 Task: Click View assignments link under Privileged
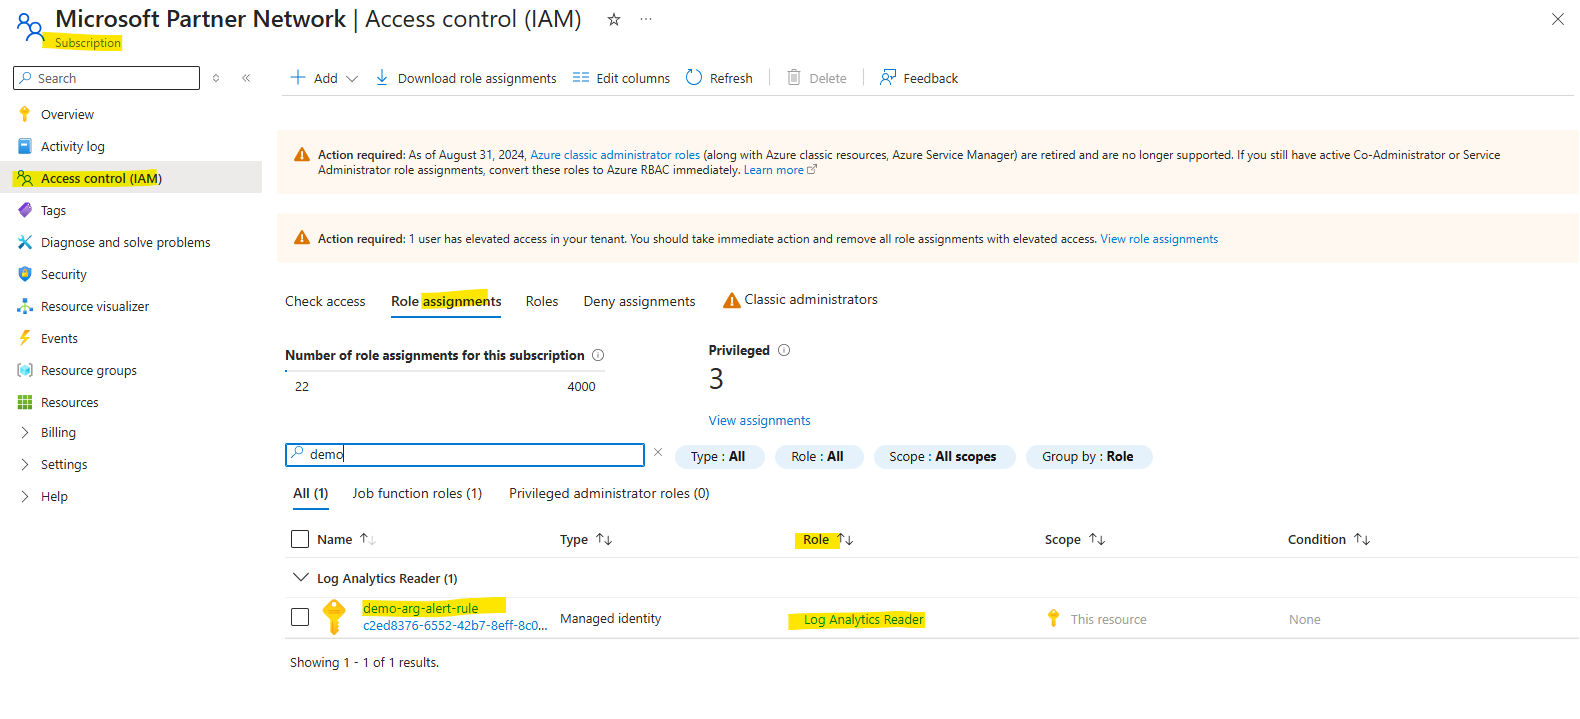(x=759, y=421)
